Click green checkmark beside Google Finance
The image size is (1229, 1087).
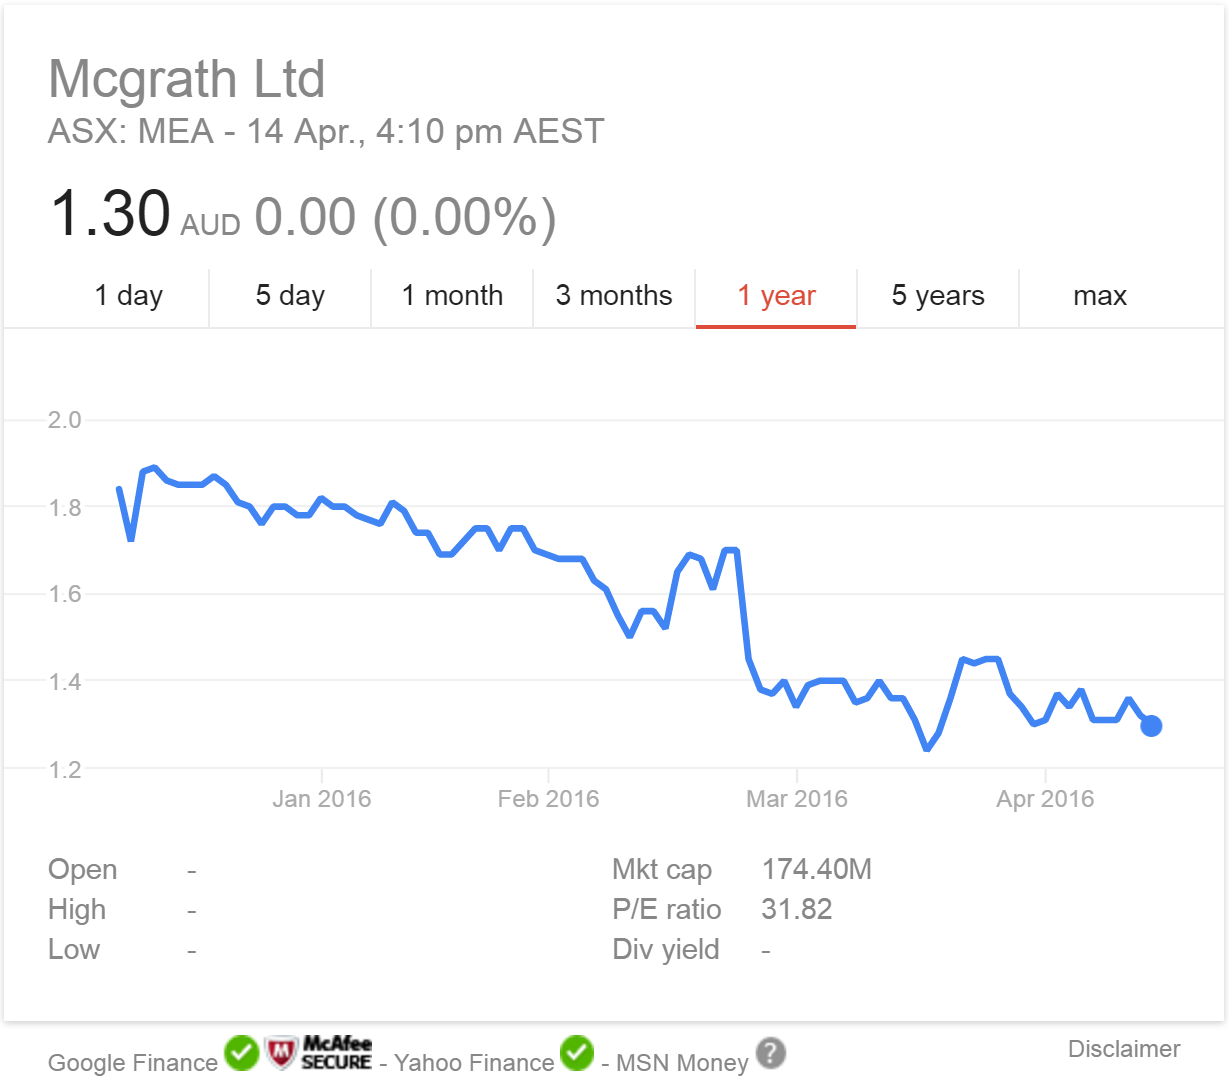pyautogui.click(x=241, y=1053)
